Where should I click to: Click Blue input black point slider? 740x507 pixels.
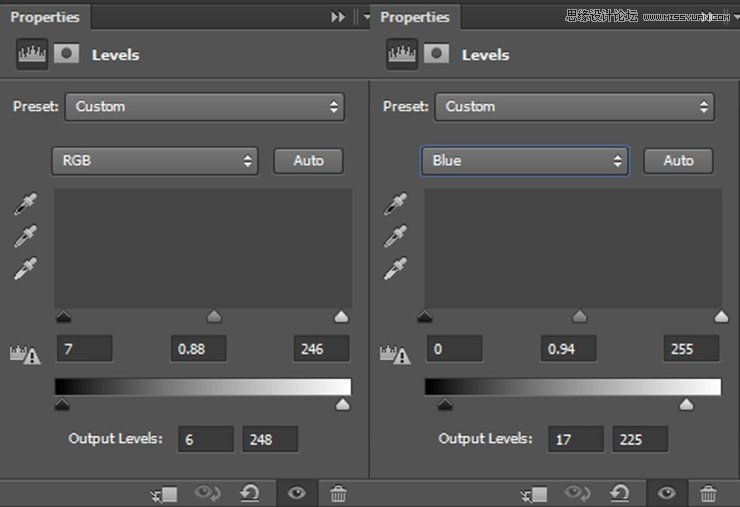coord(425,316)
